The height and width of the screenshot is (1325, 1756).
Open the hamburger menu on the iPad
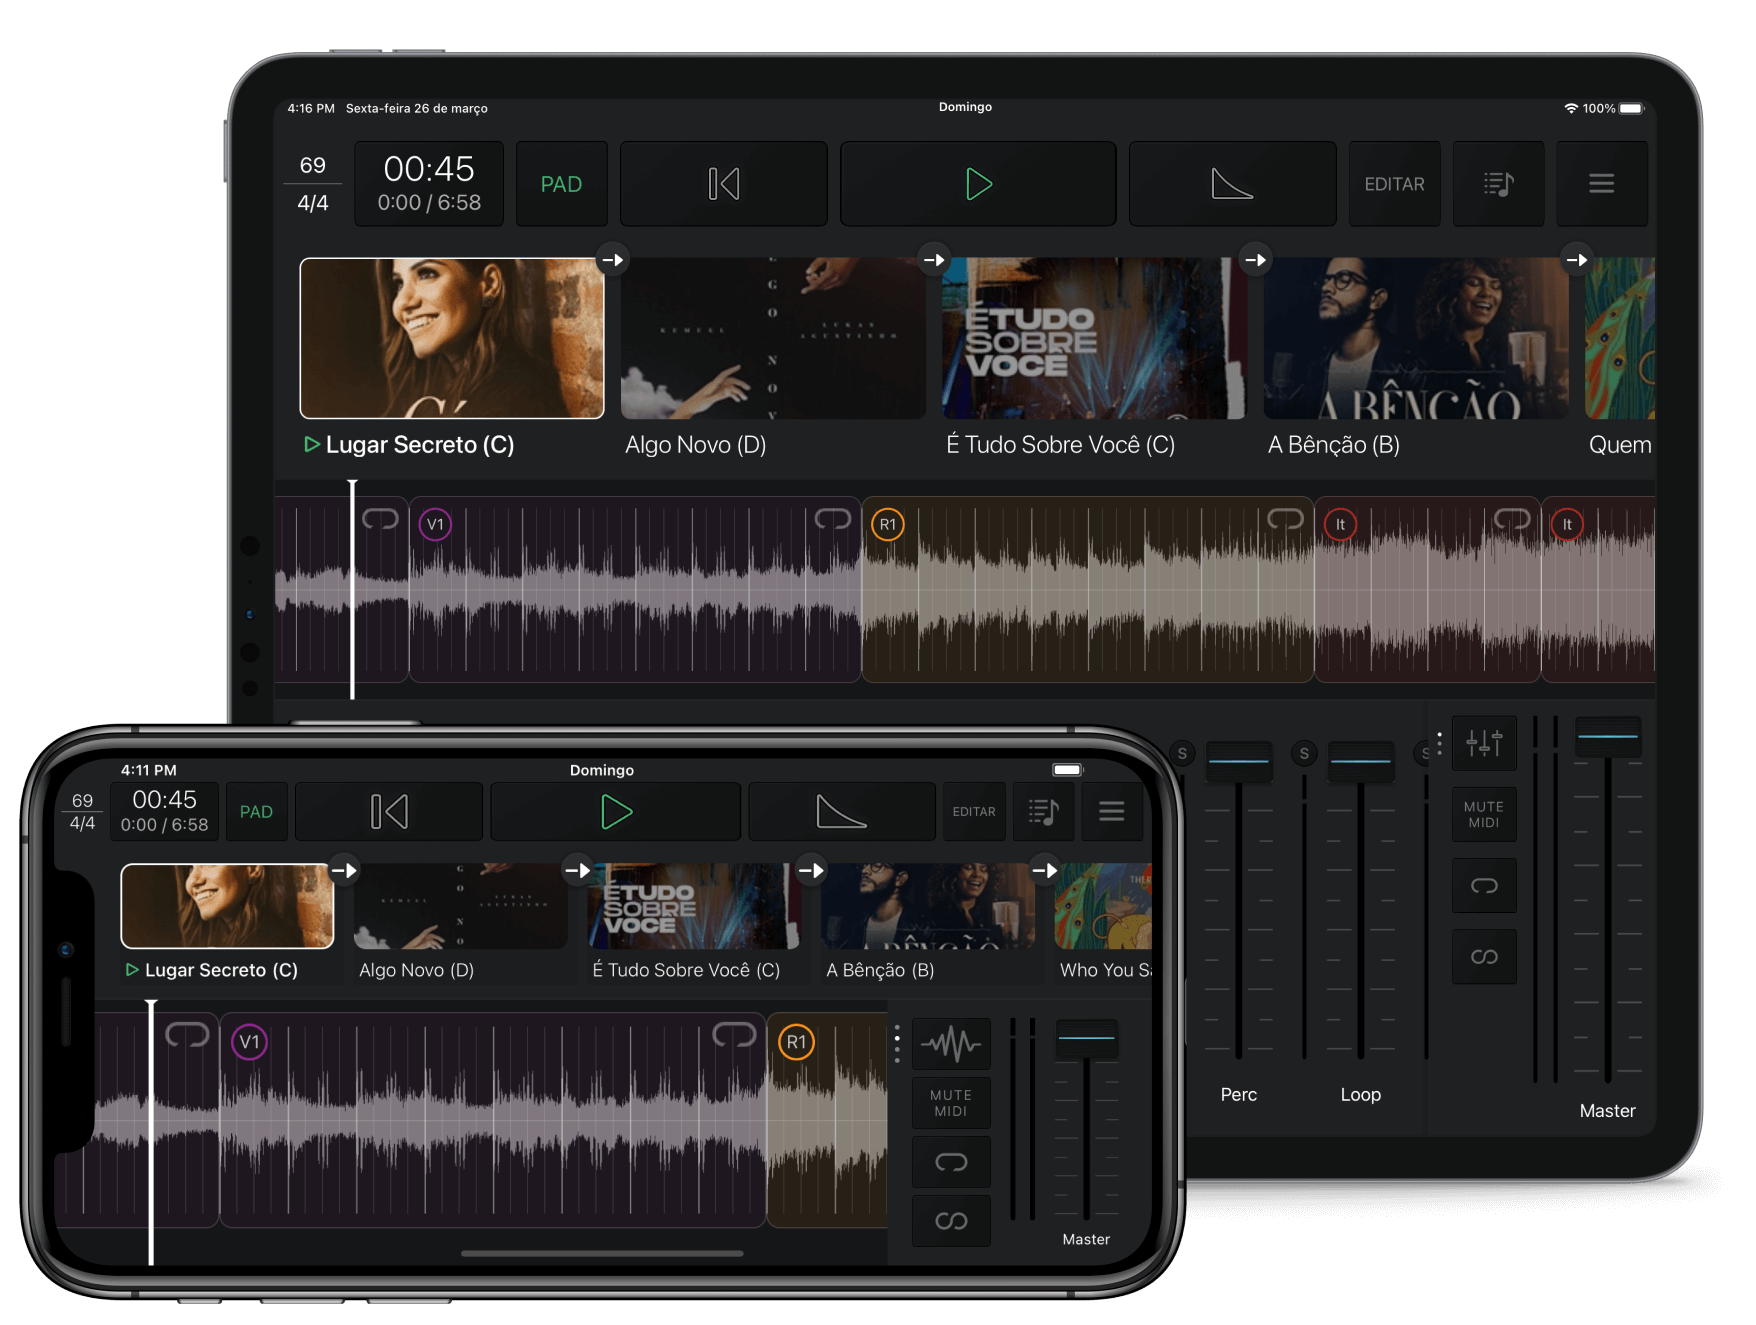(1601, 184)
